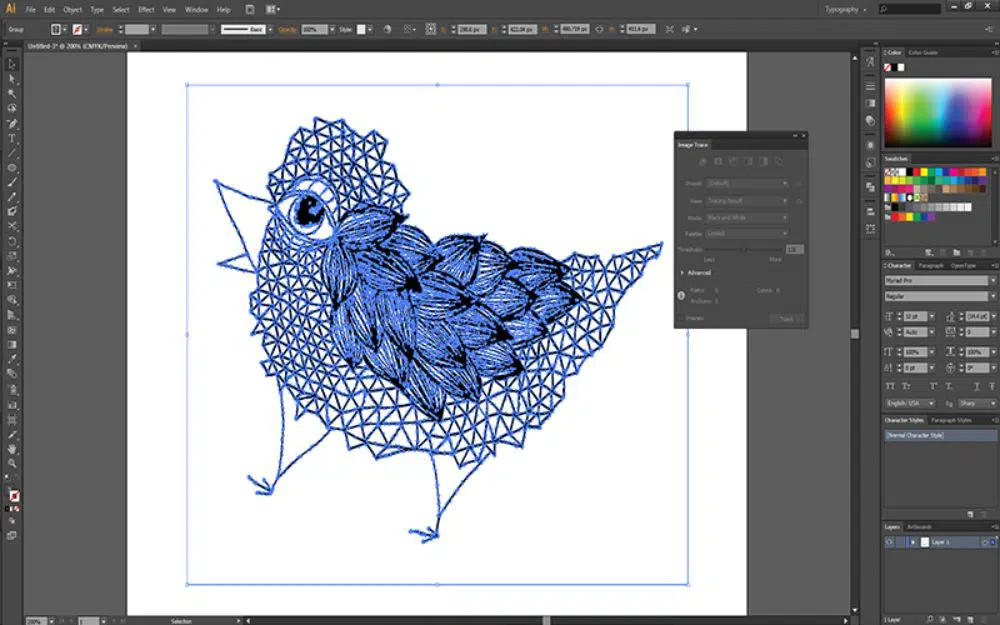Click the Trace button
This screenshot has height=625, width=1000.
click(x=785, y=319)
